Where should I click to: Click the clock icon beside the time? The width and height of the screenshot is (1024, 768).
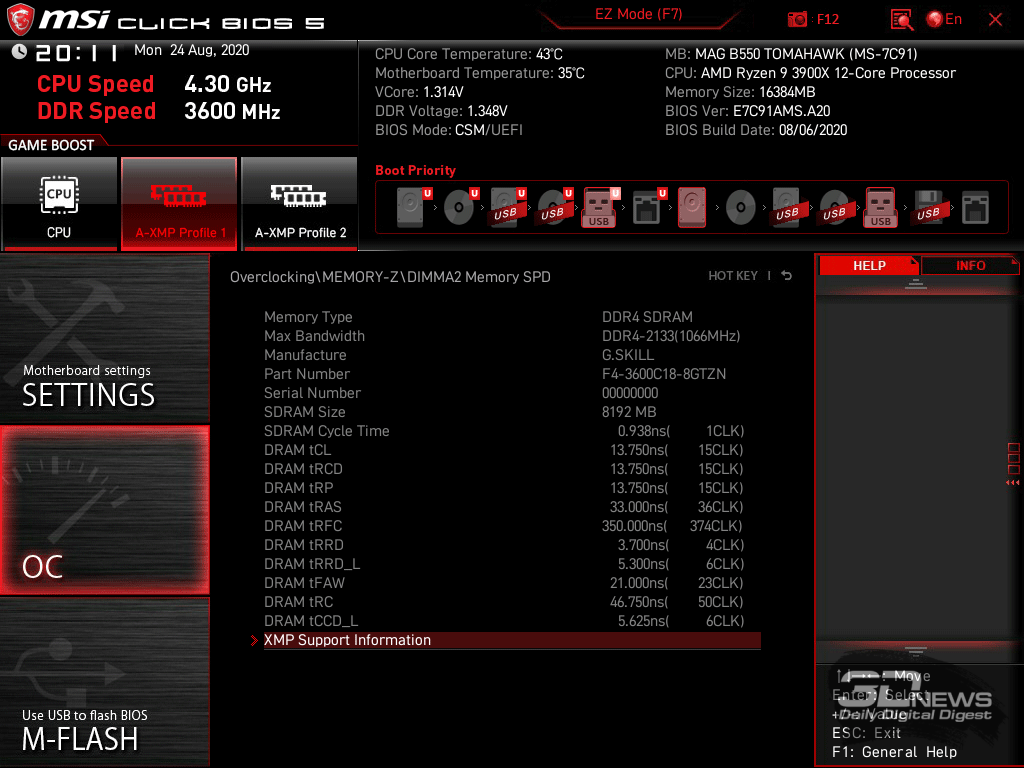coord(19,52)
